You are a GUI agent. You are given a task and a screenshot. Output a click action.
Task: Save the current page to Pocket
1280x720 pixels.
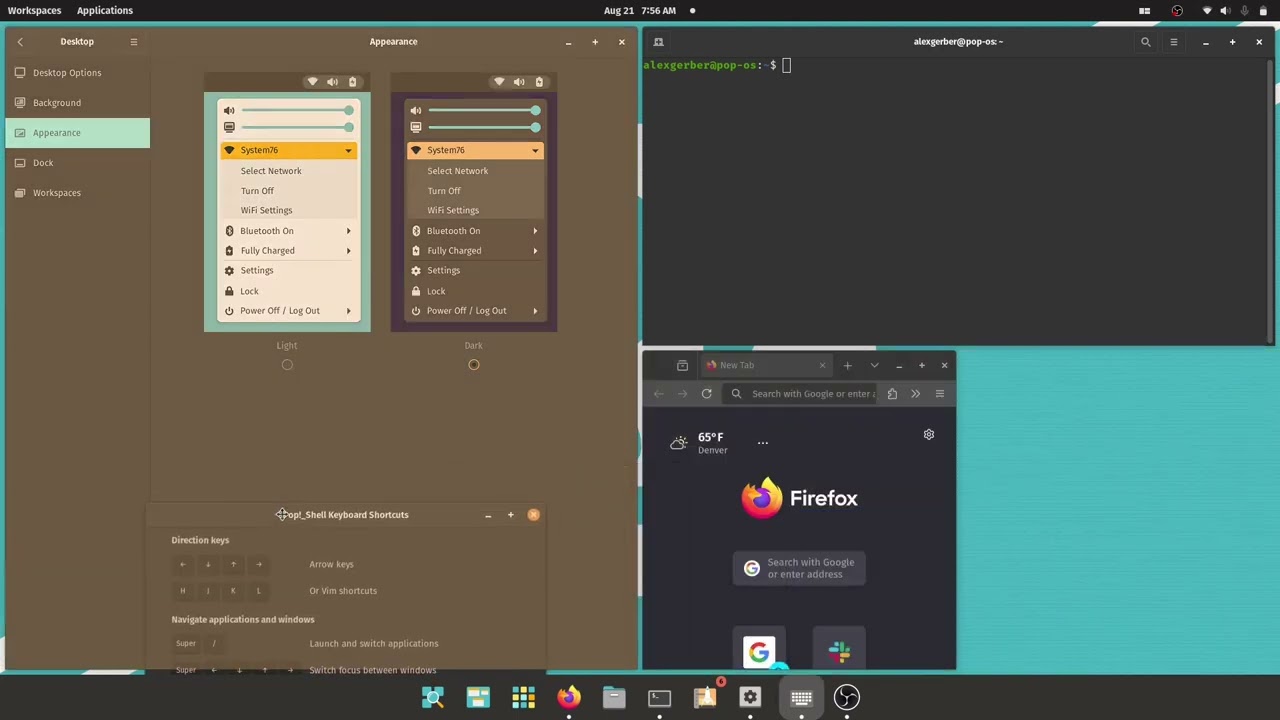click(x=891, y=393)
